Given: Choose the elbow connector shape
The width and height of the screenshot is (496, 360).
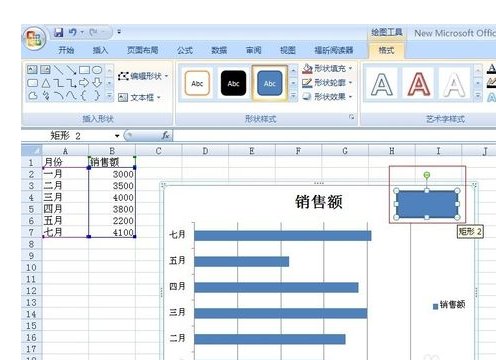Looking at the screenshot, I should click(x=58, y=83).
